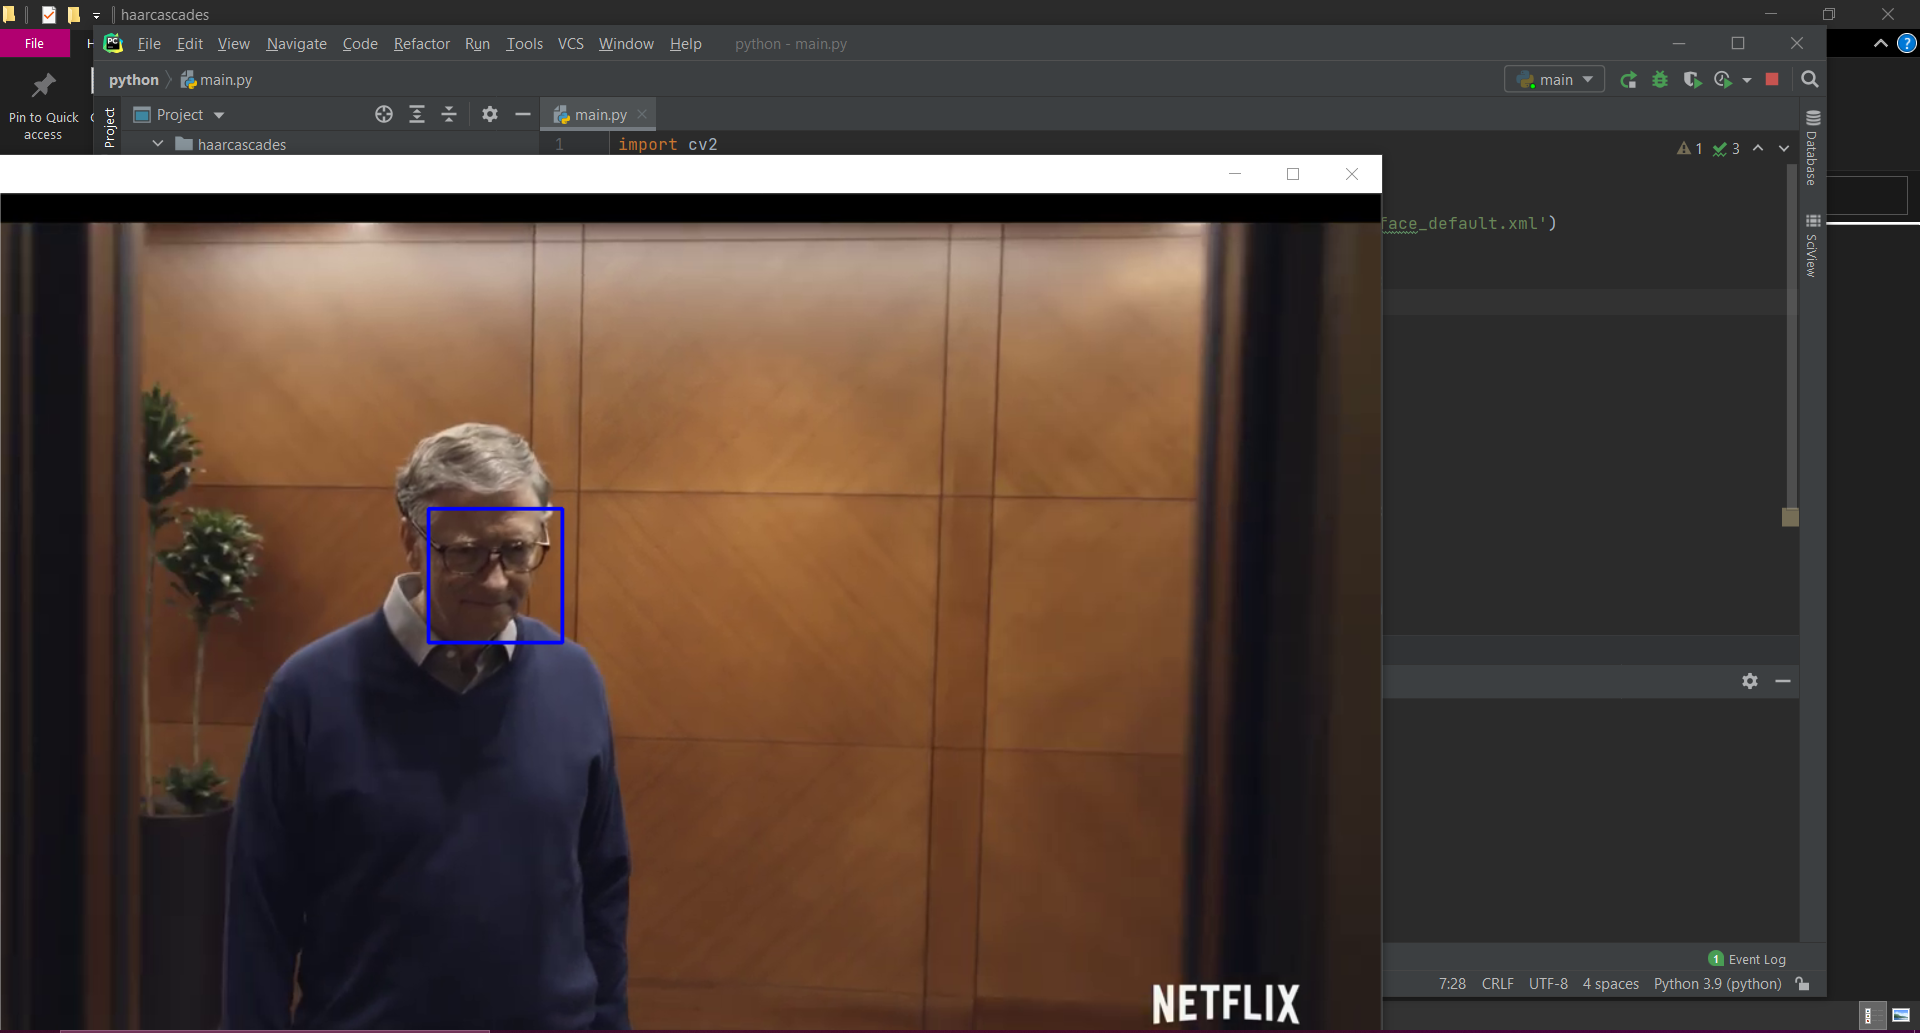This screenshot has height=1033, width=1920.
Task: Close the main.py editor tab
Action: tap(642, 114)
